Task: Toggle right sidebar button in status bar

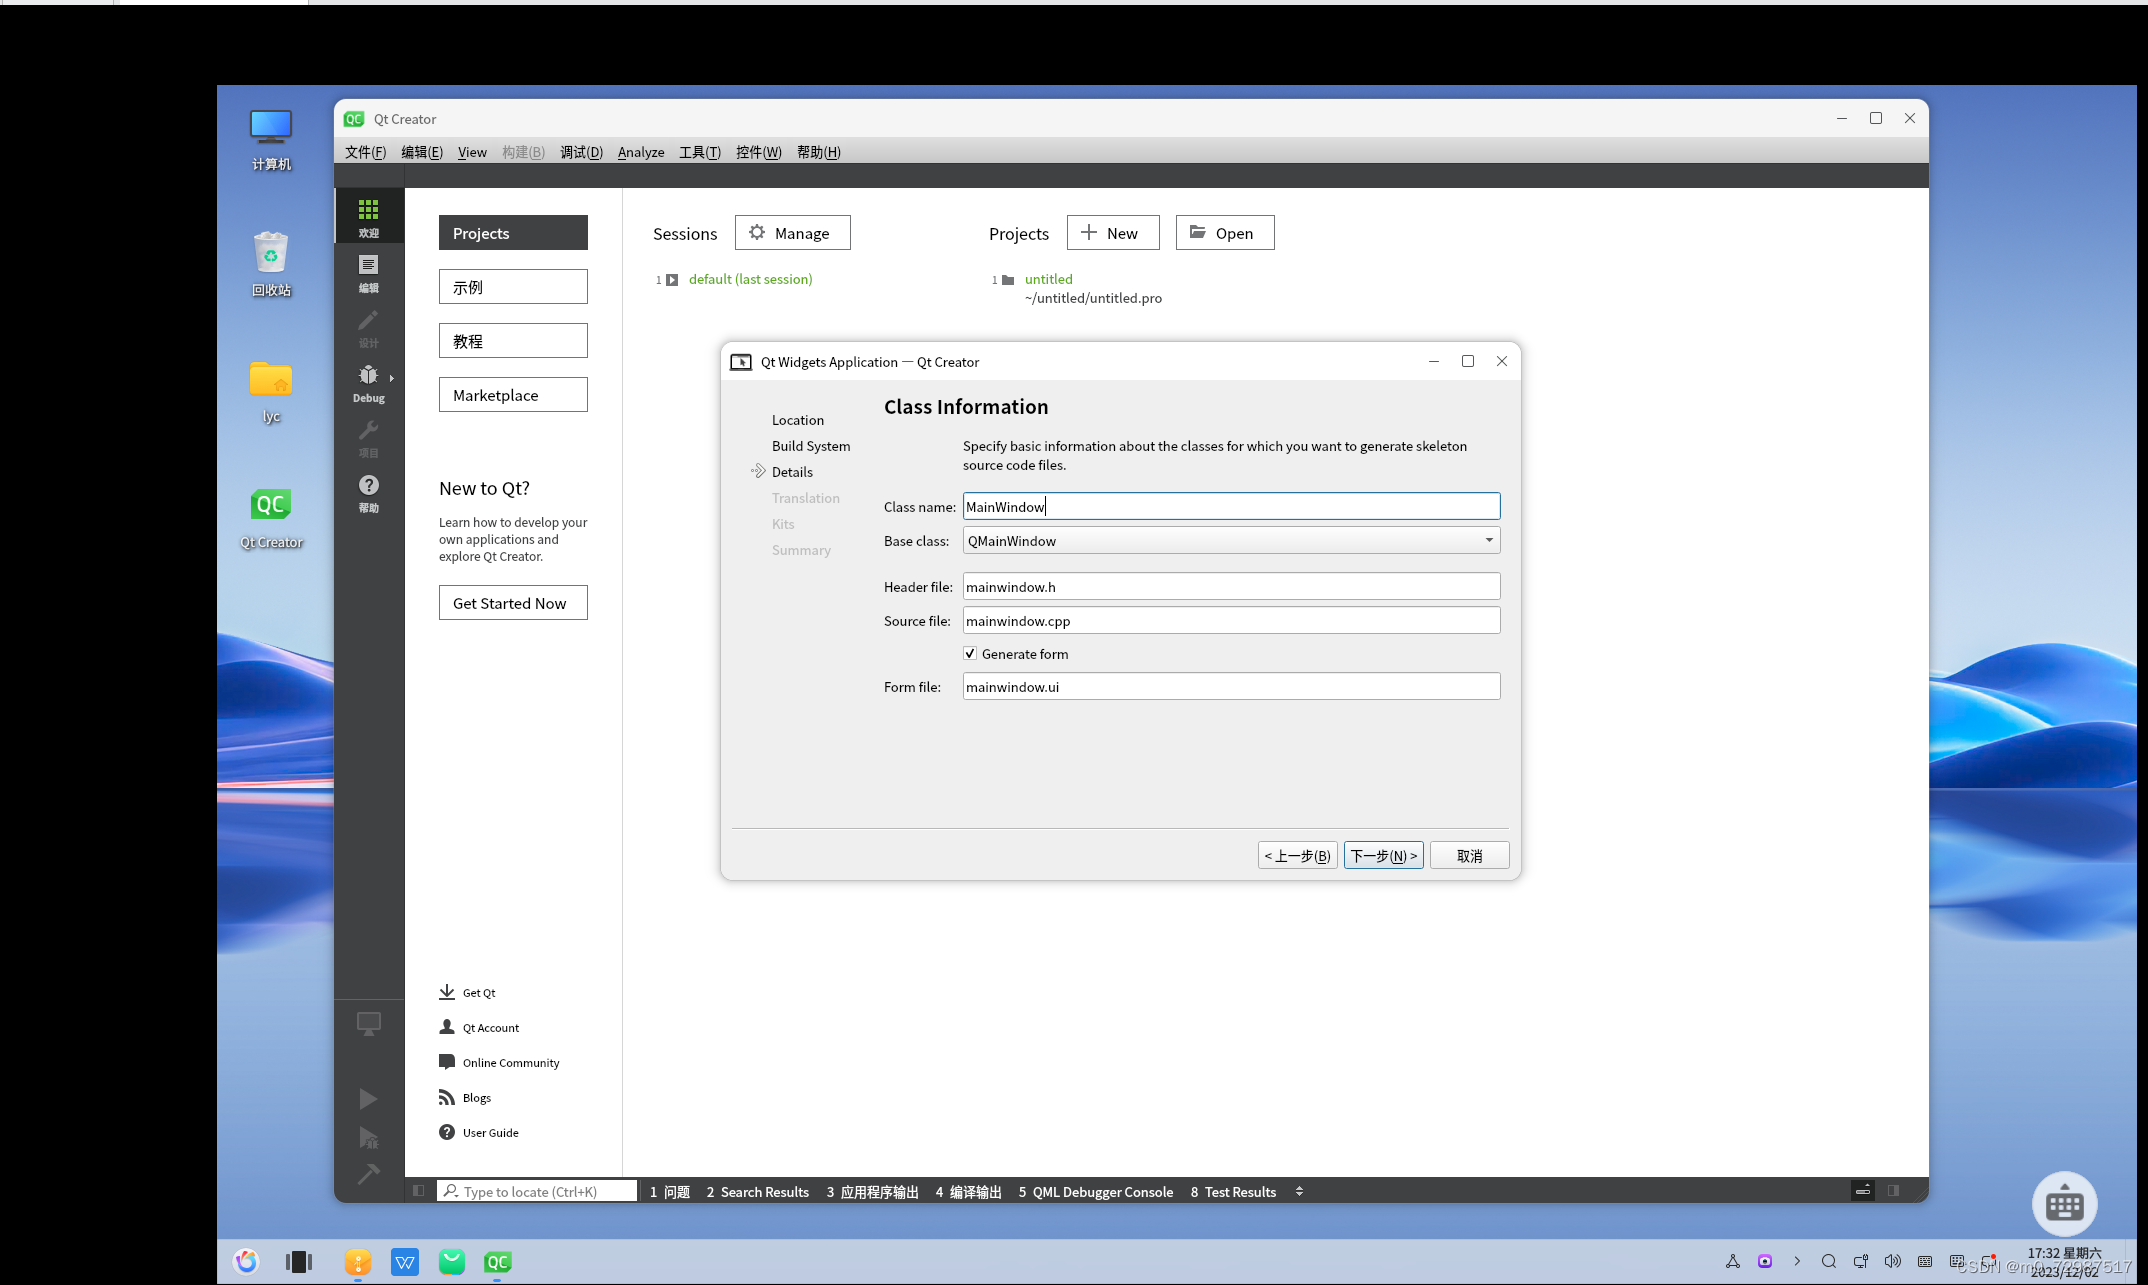Action: click(1893, 1191)
